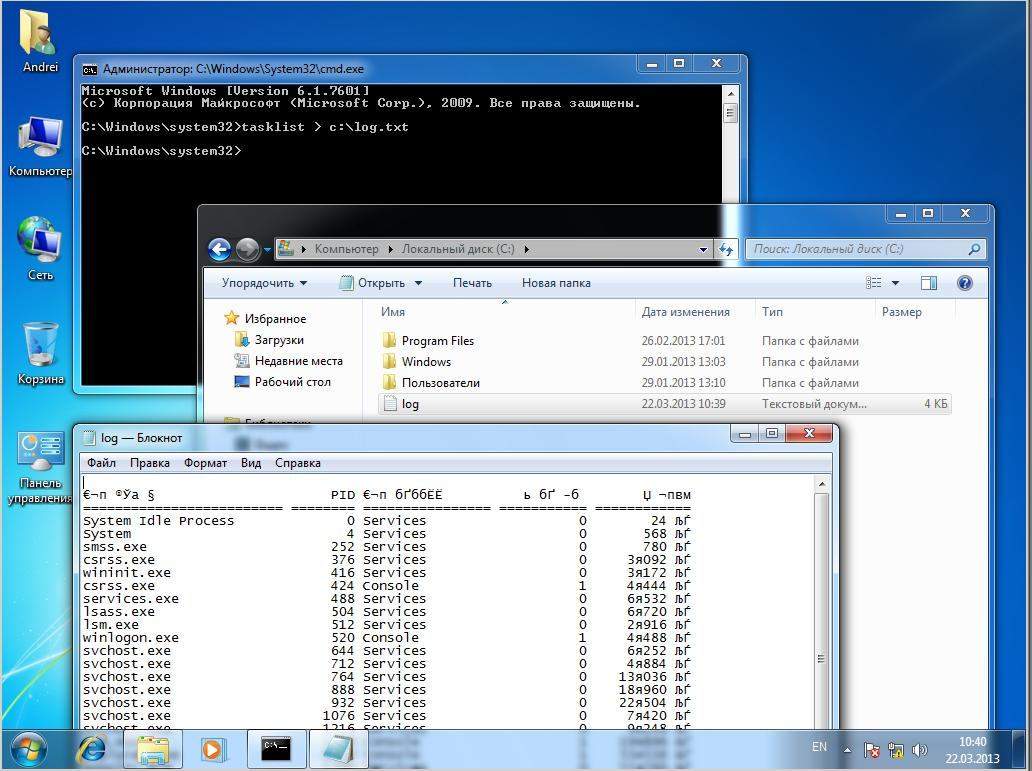The image size is (1032, 771).
Task: Click the Explorer Back navigation arrow
Action: (219, 249)
